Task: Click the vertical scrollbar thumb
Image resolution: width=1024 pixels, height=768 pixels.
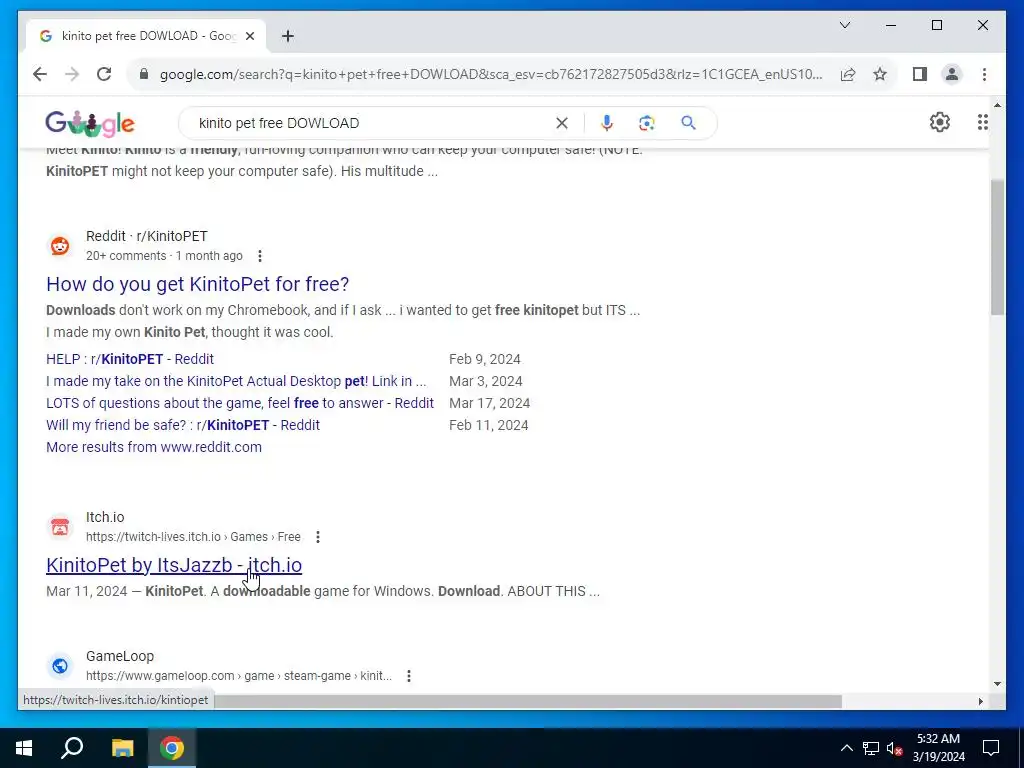Action: pyautogui.click(x=997, y=247)
